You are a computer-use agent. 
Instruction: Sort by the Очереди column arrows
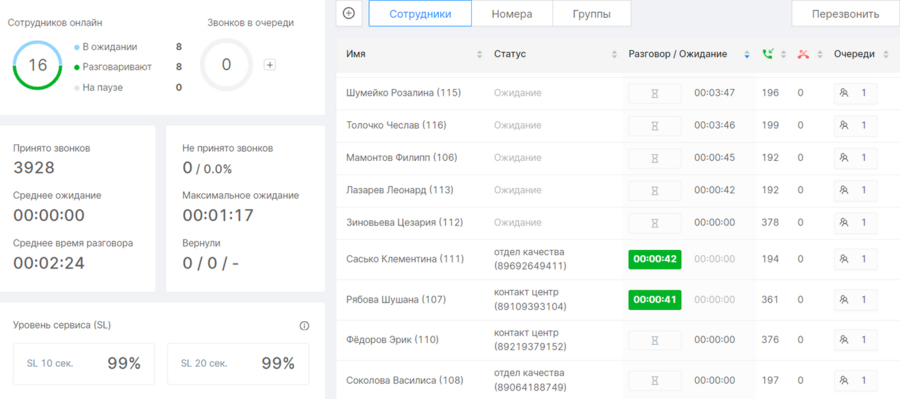[887, 55]
